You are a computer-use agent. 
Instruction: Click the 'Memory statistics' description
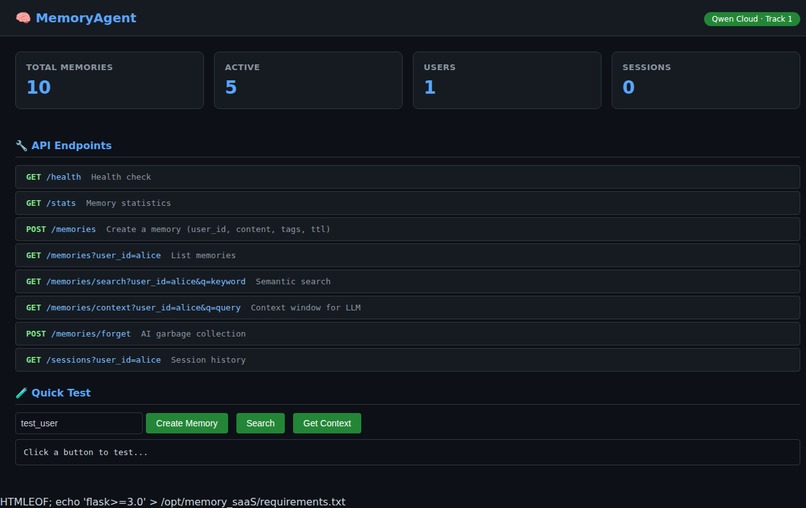[x=128, y=203]
